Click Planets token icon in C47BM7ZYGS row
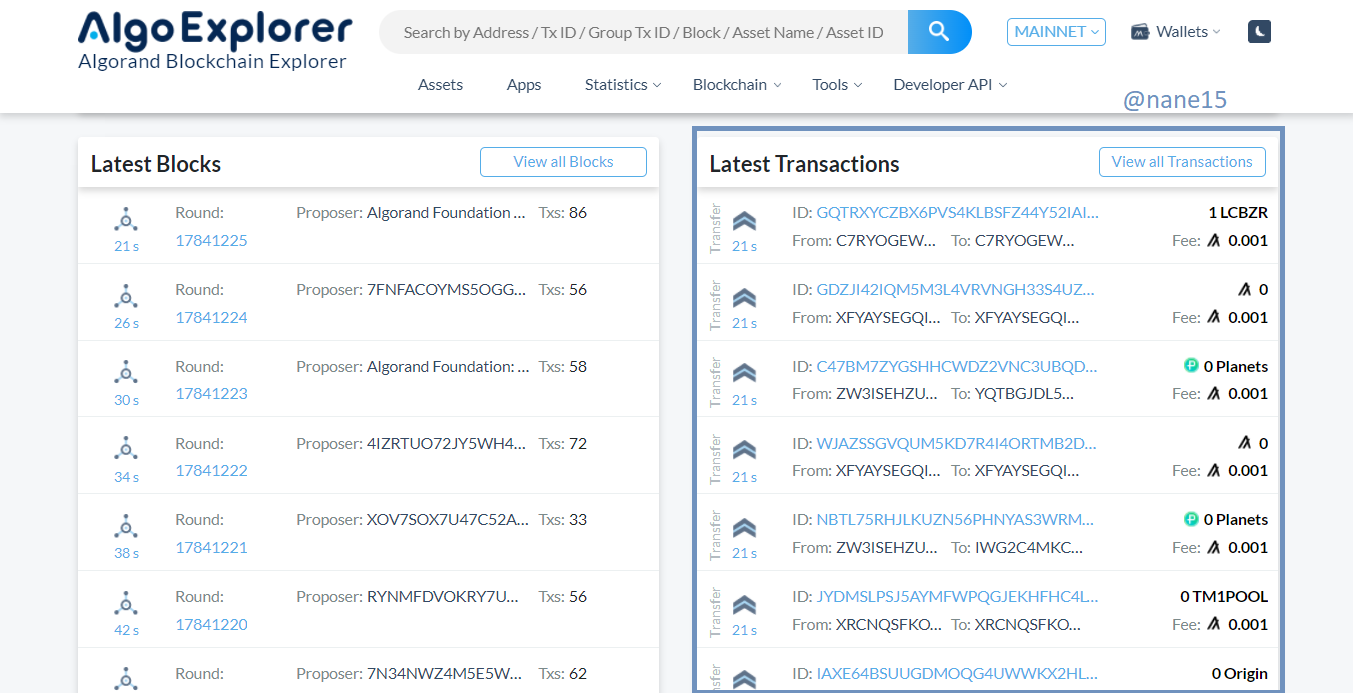 [1191, 366]
